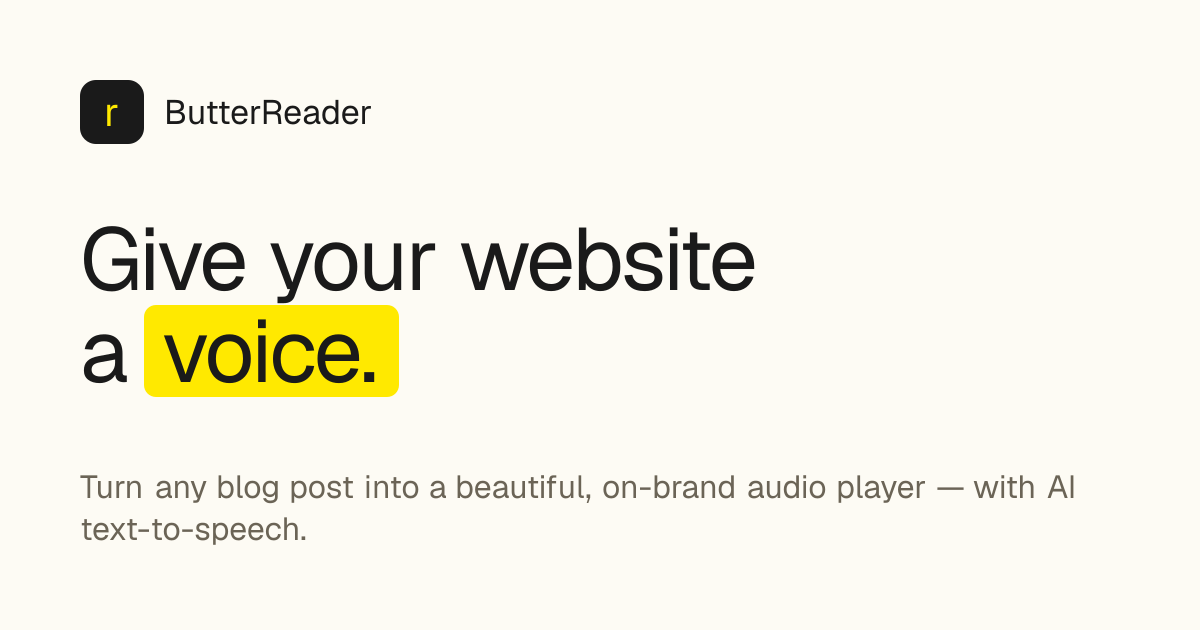Click the word "website" in the headline
The height and width of the screenshot is (630, 1200).
click(x=609, y=261)
